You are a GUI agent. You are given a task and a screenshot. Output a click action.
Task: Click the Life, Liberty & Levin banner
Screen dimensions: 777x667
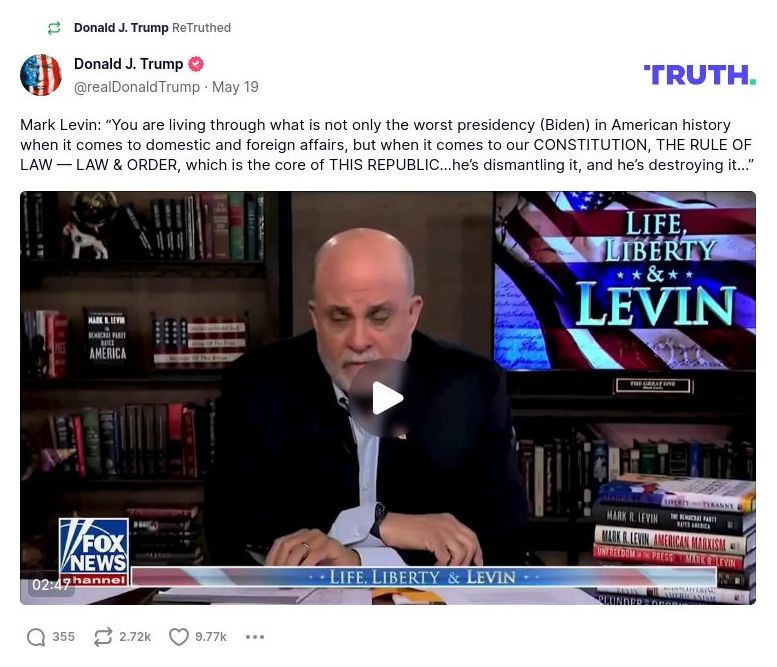[424, 577]
